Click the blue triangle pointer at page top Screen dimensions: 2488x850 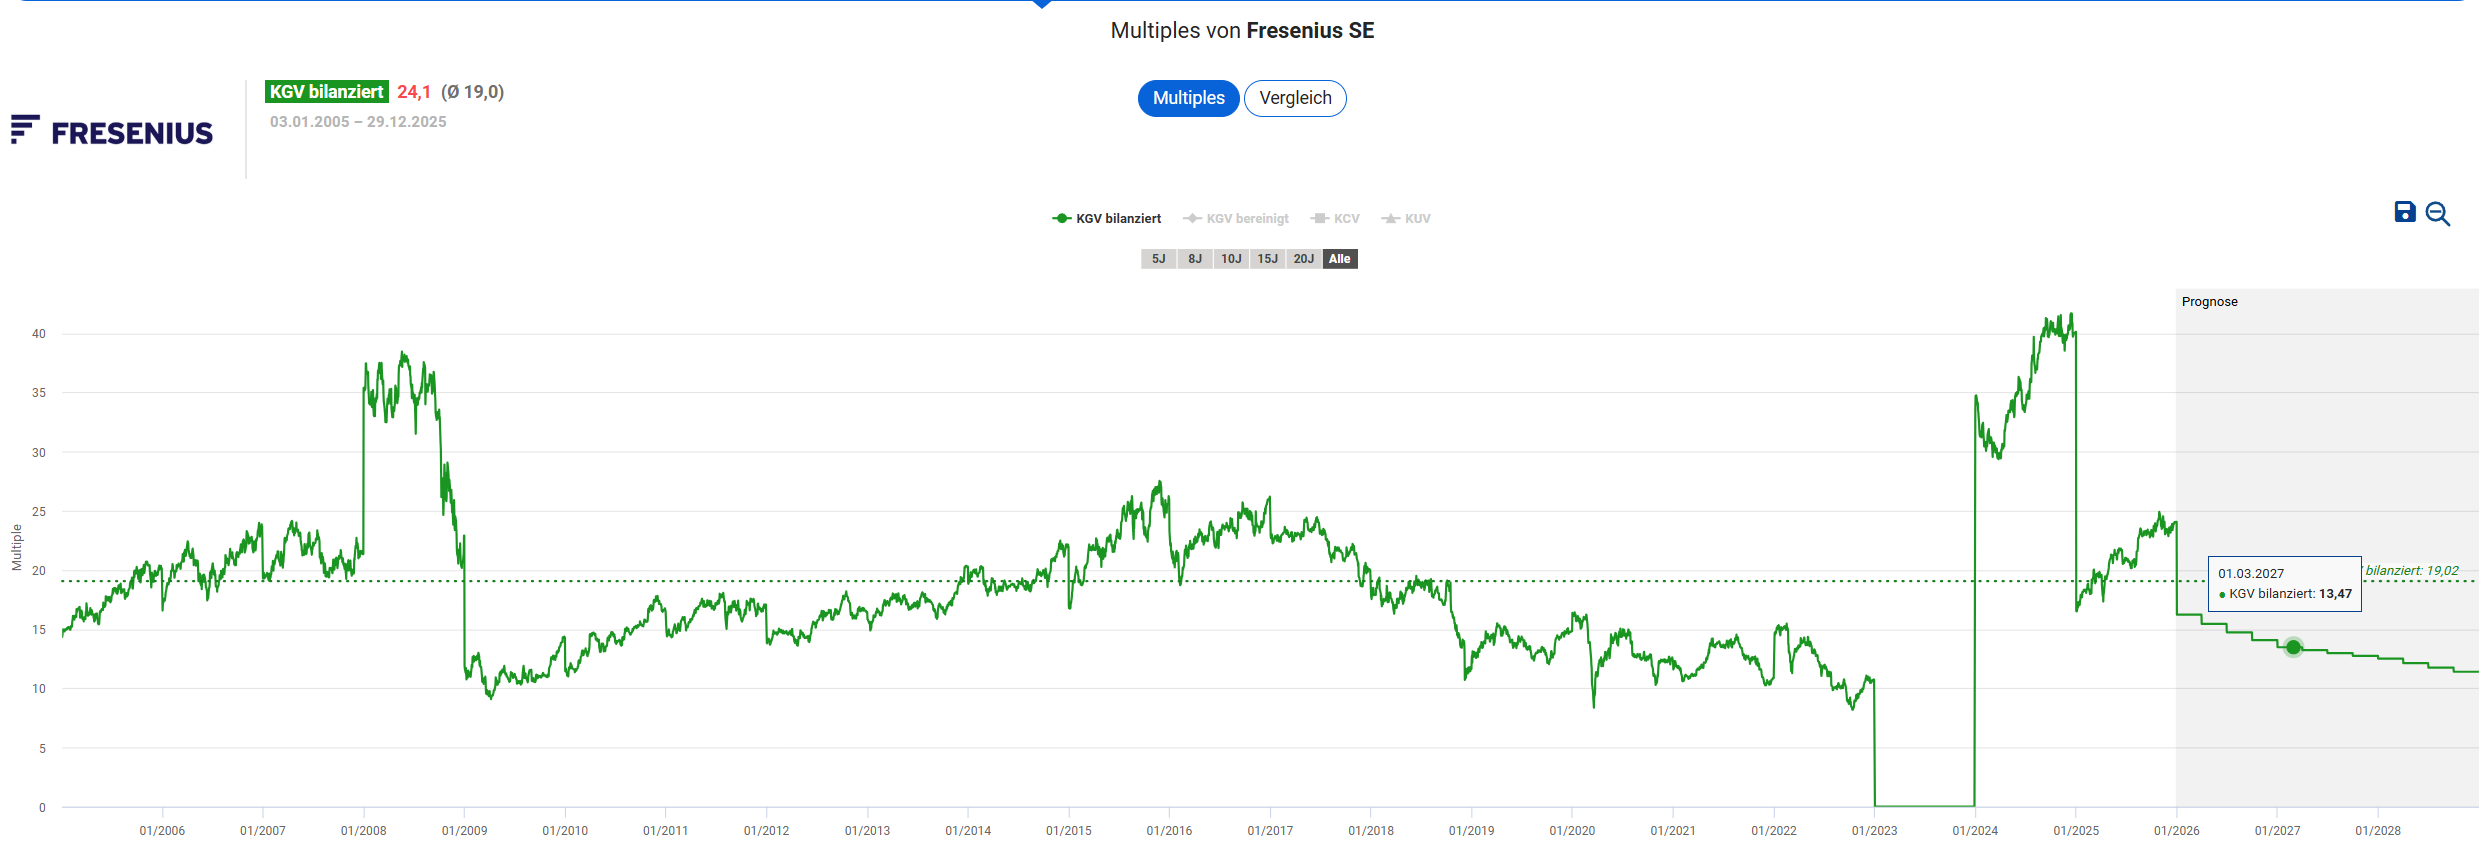pyautogui.click(x=1041, y=4)
